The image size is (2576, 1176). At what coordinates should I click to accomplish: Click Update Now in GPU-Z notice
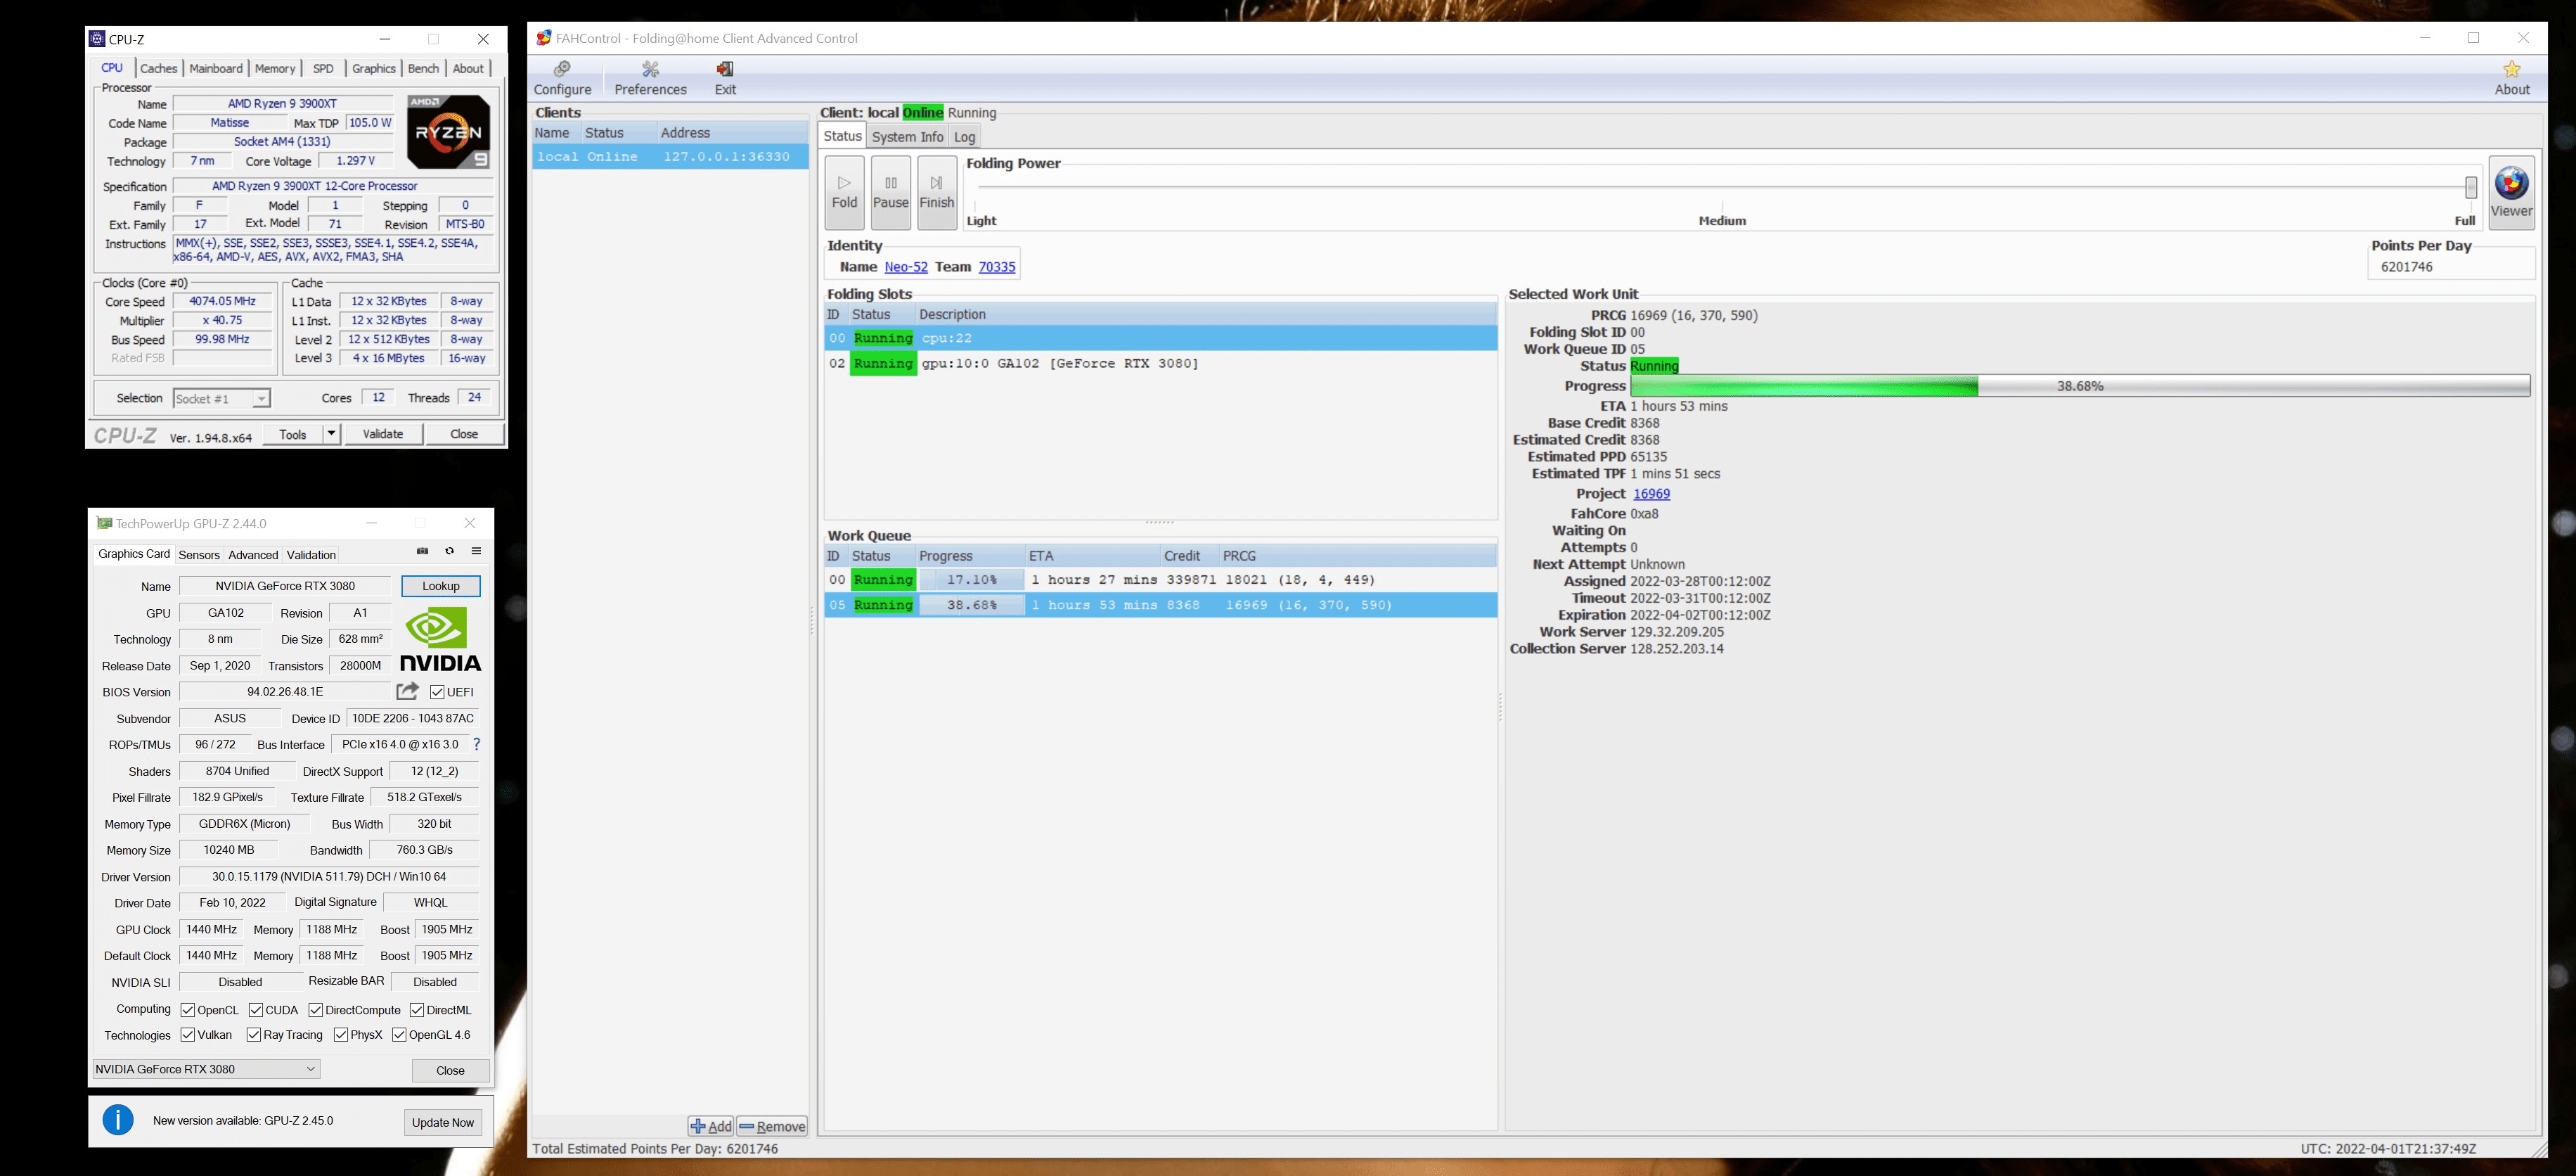point(443,1122)
